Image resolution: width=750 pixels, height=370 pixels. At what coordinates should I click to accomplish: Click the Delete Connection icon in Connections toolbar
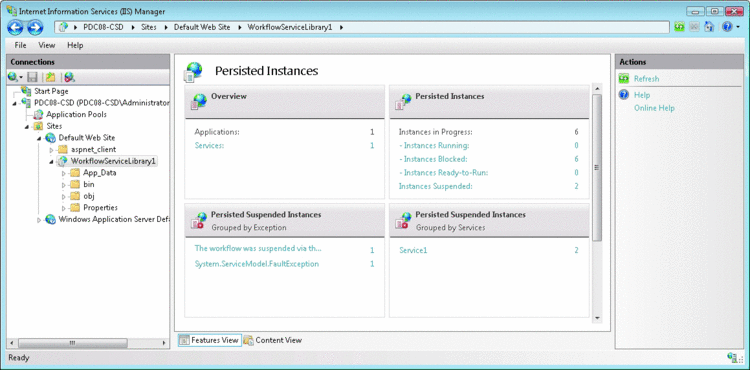point(69,77)
